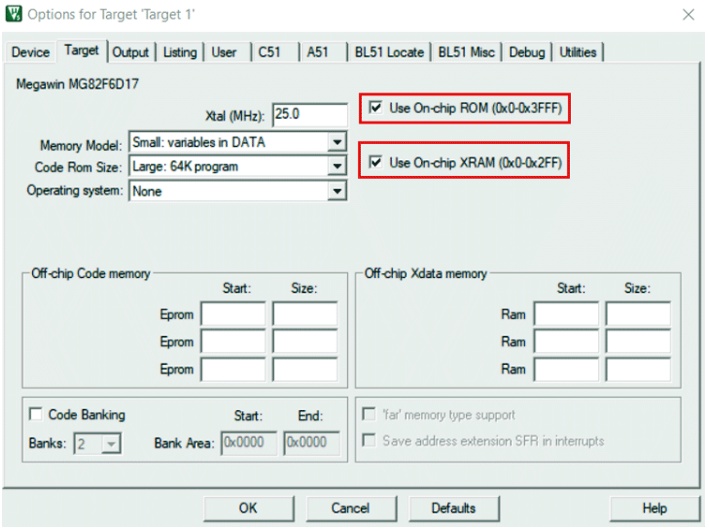Open the Output tab
This screenshot has height=531, width=709.
[x=130, y=52]
